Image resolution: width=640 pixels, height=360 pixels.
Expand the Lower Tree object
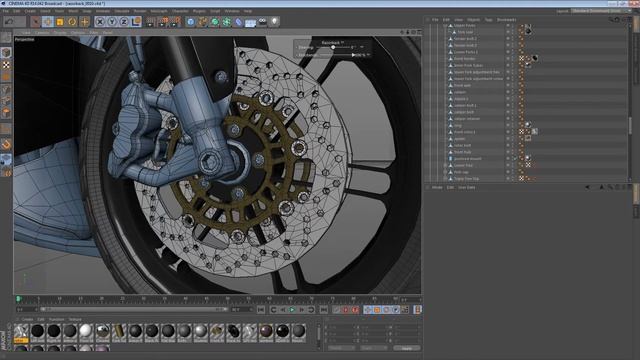pyautogui.click(x=445, y=165)
